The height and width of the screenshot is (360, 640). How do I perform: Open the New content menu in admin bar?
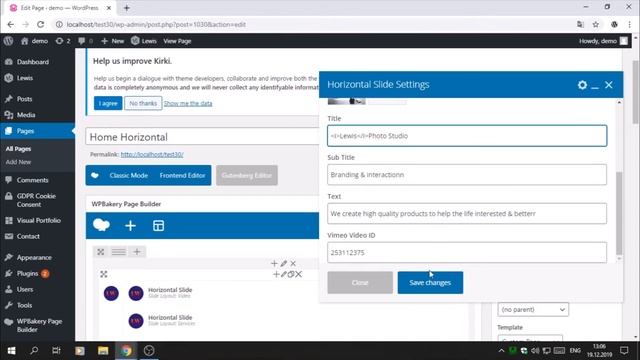click(x=112, y=41)
